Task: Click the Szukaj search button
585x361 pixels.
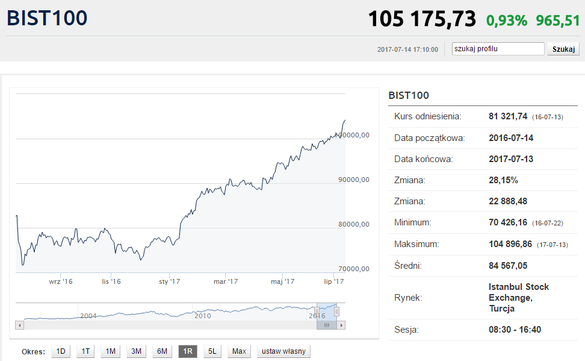Action: pyautogui.click(x=563, y=49)
